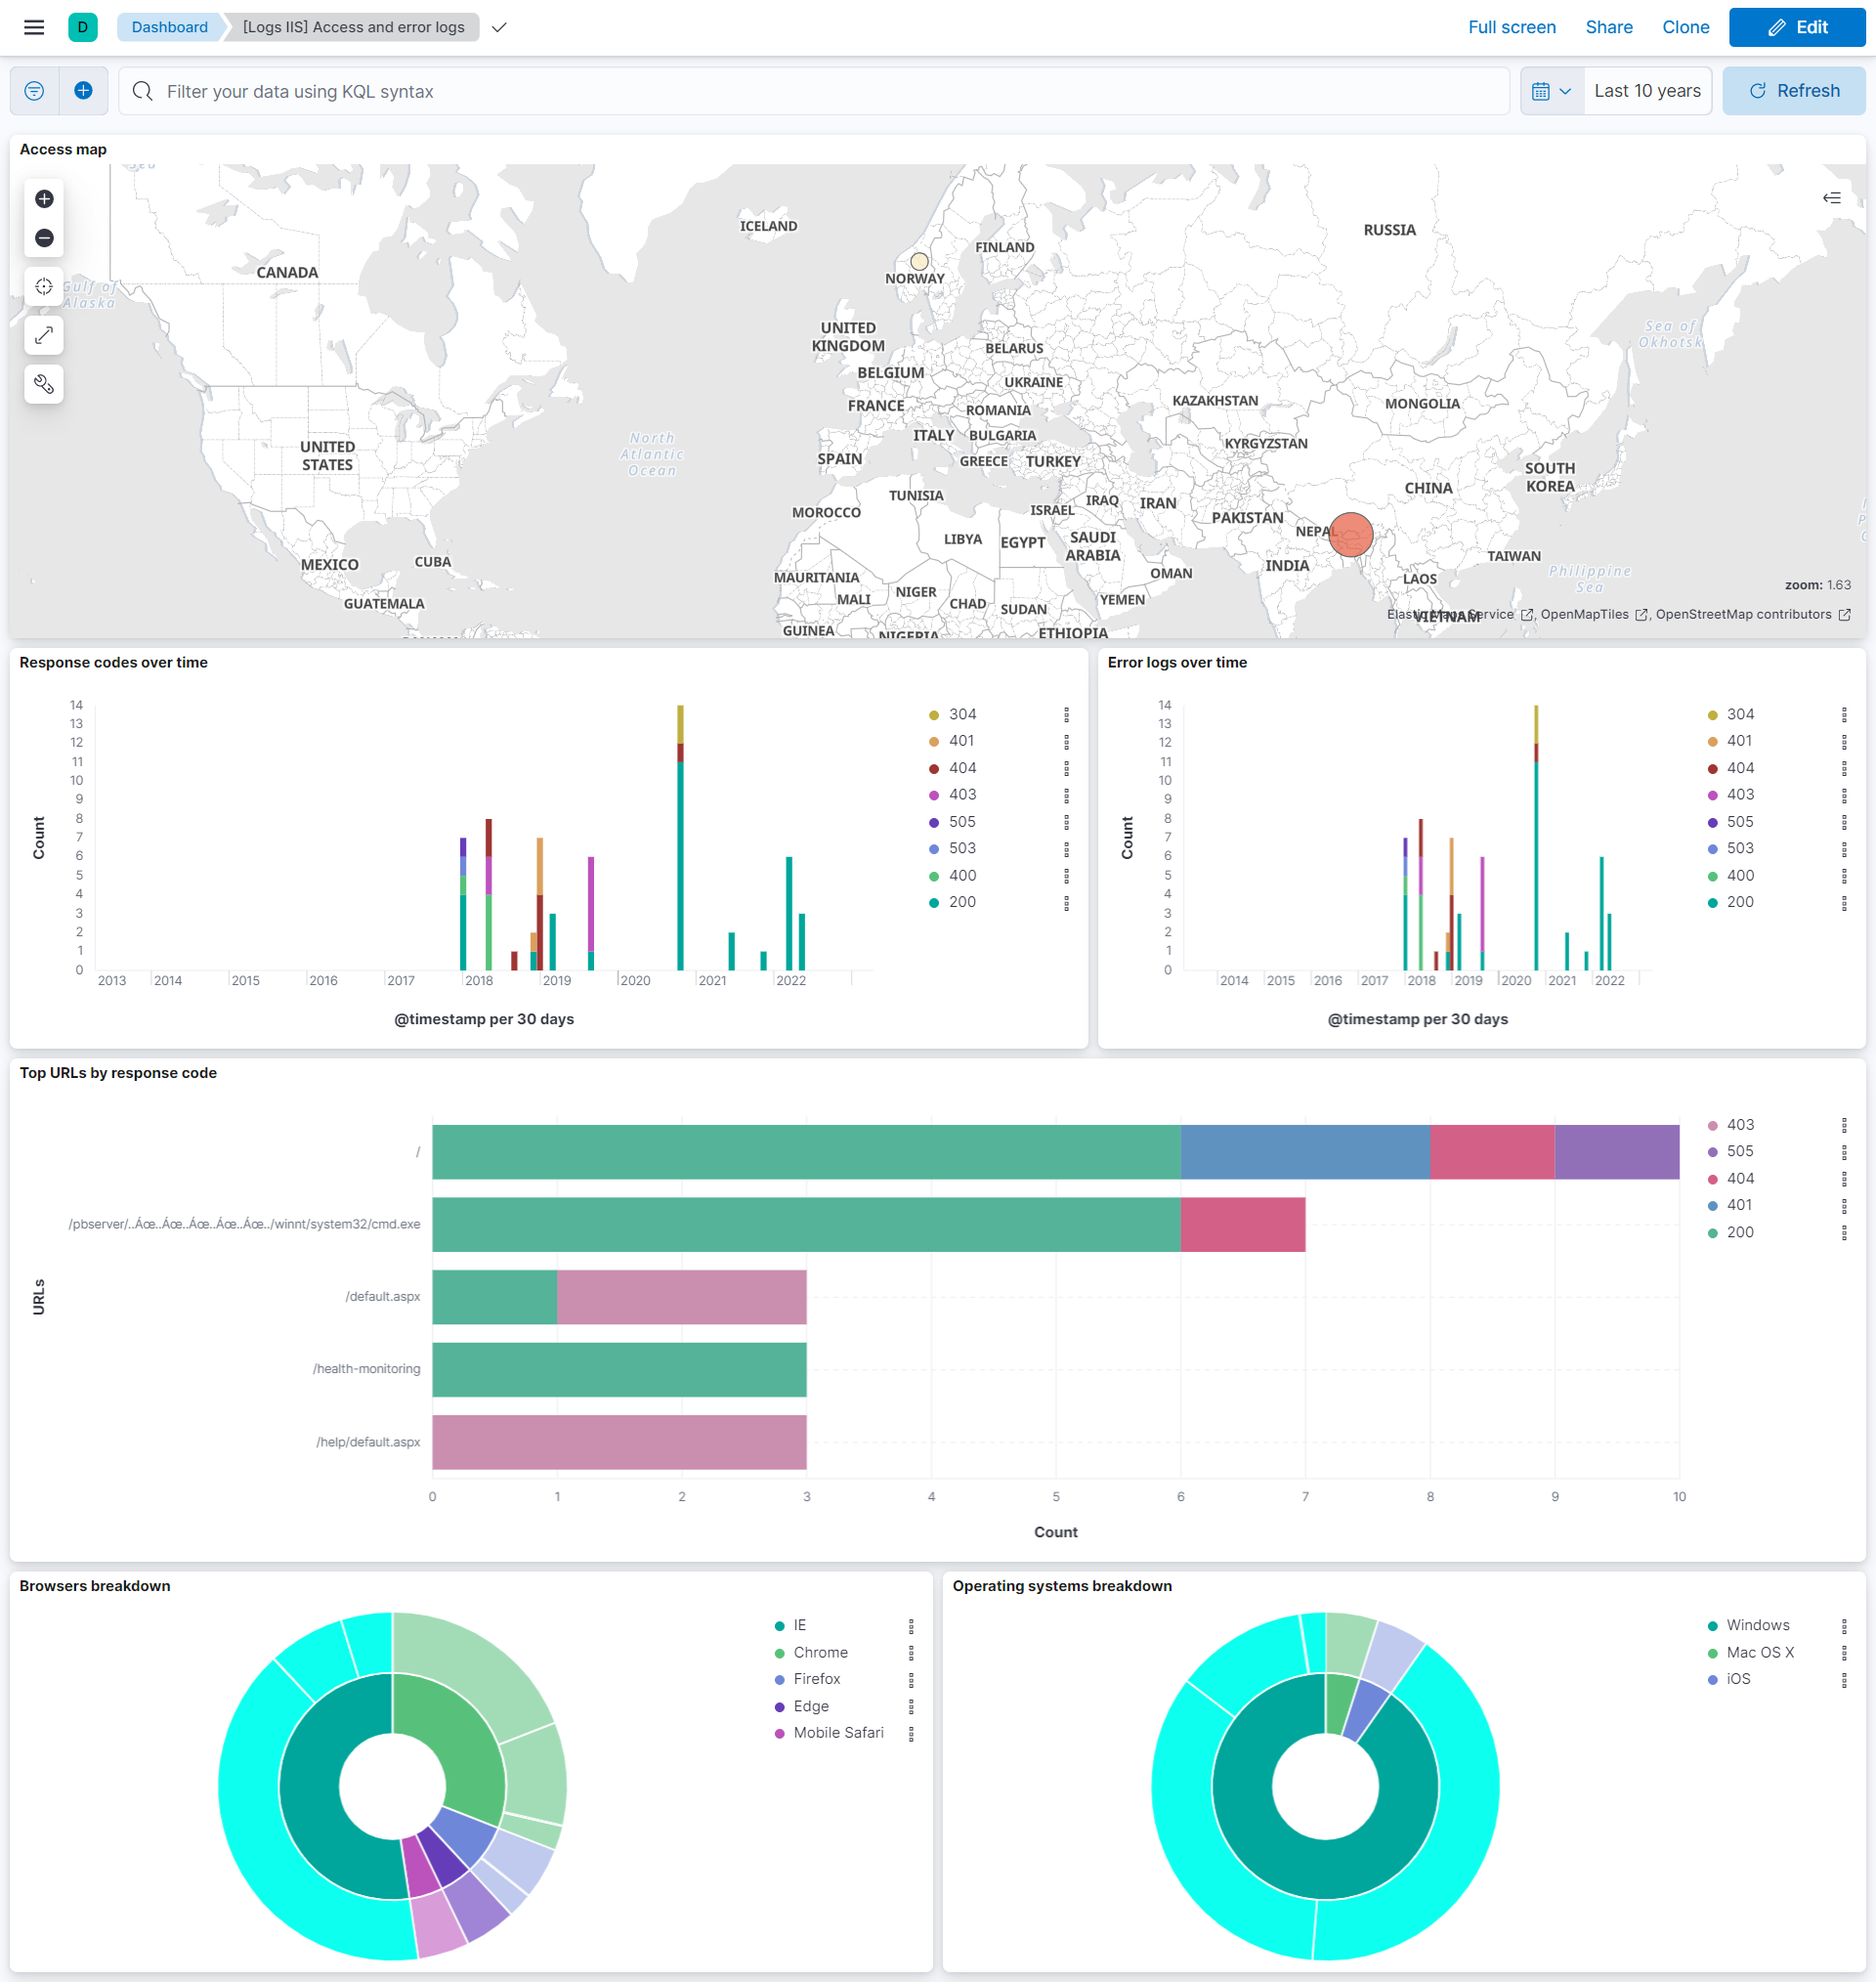Image resolution: width=1876 pixels, height=1982 pixels.
Task: Zoom in on the Access map
Action: coord(43,198)
